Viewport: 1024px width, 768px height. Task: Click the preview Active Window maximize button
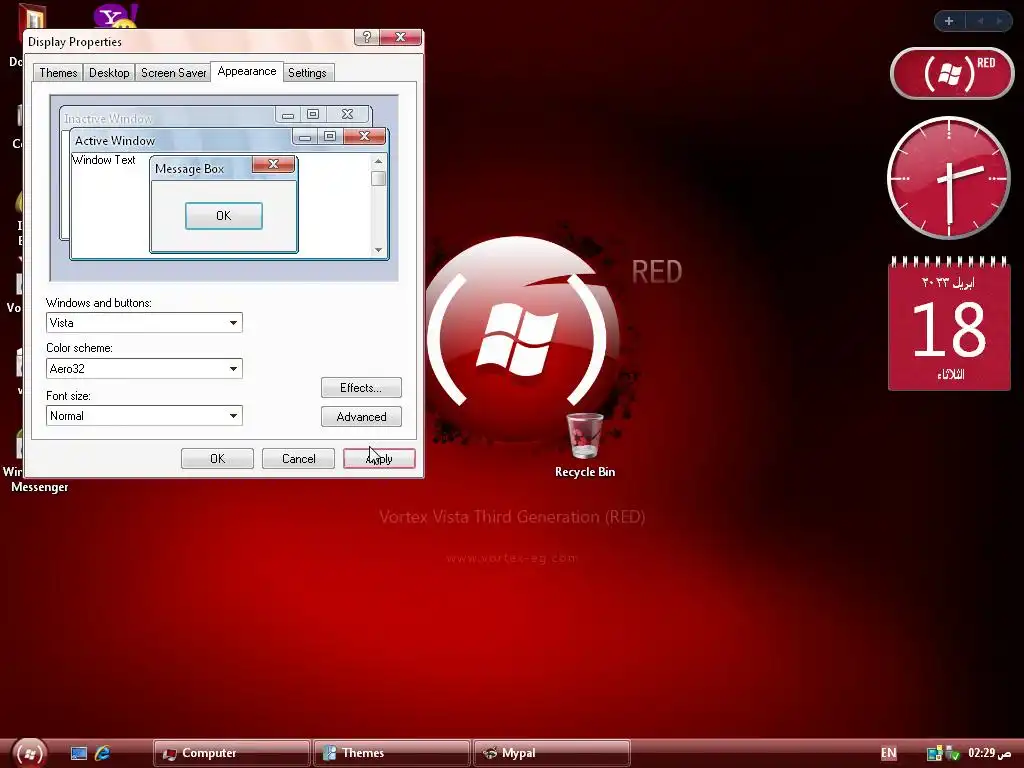tap(330, 136)
